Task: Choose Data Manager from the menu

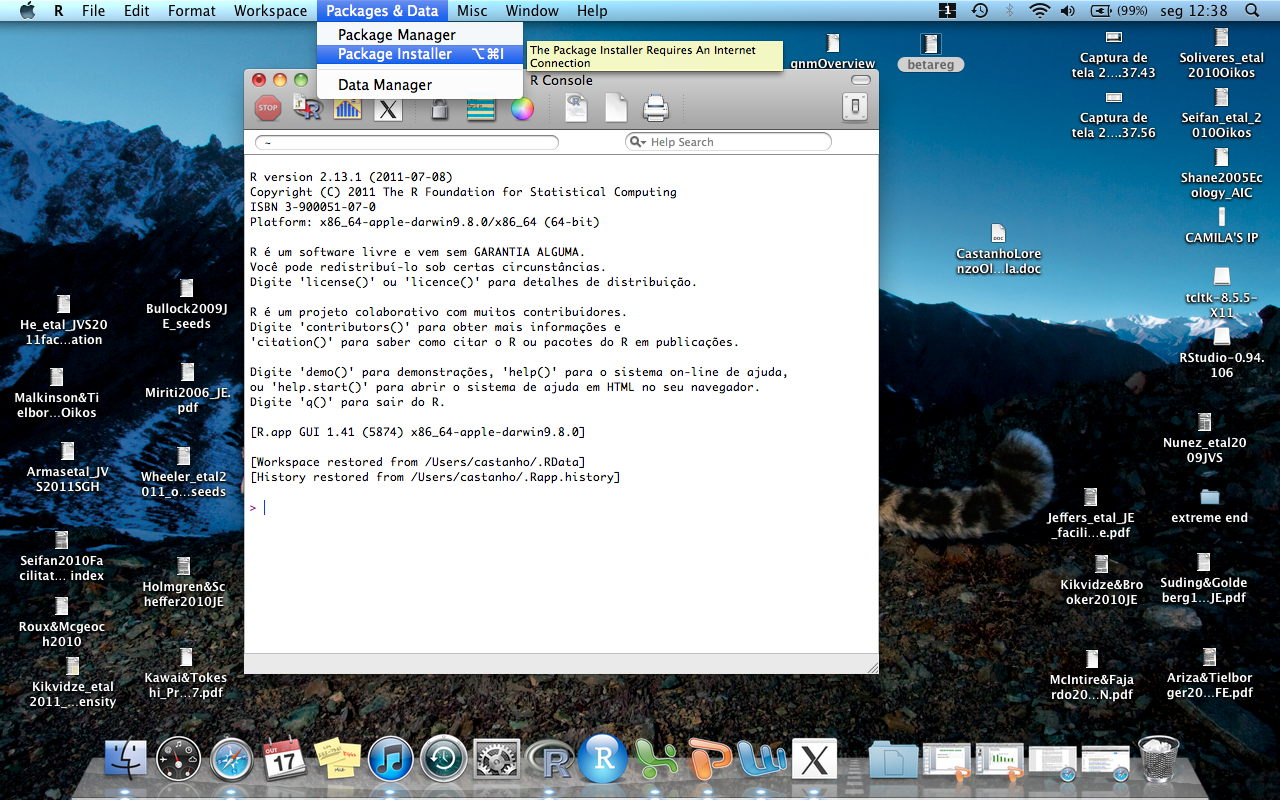Action: pyautogui.click(x=420, y=85)
